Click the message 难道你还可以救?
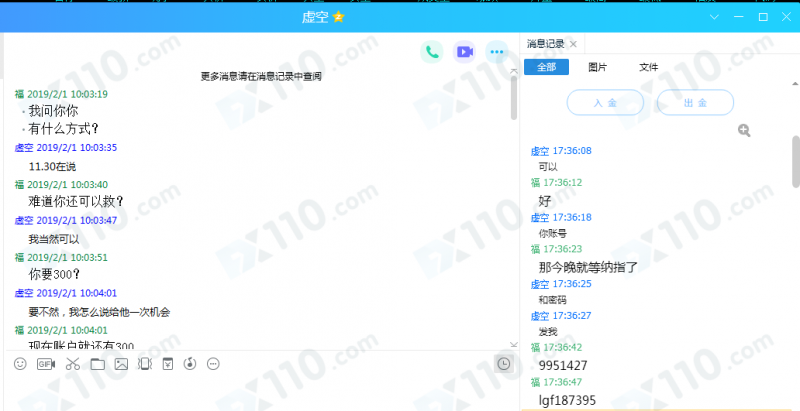This screenshot has width=800, height=411. click(x=76, y=201)
